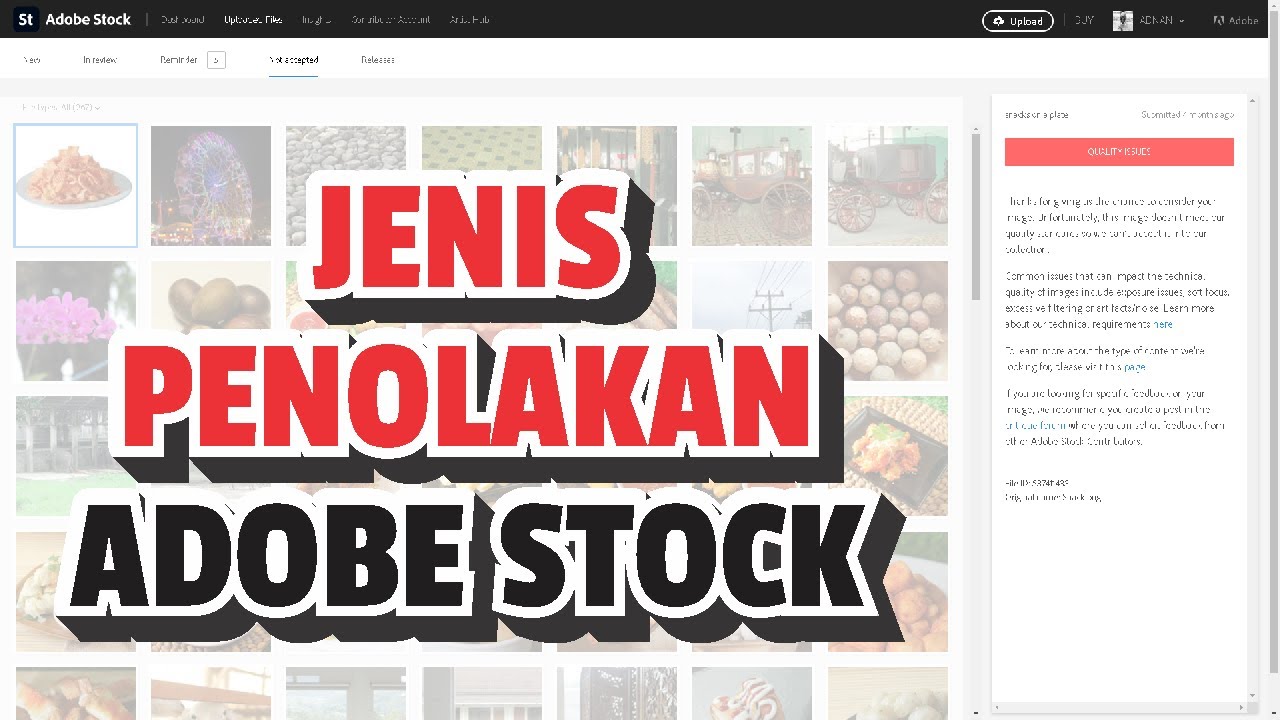Select the power line pole thumbnail
The height and width of the screenshot is (720, 1280).
752,300
